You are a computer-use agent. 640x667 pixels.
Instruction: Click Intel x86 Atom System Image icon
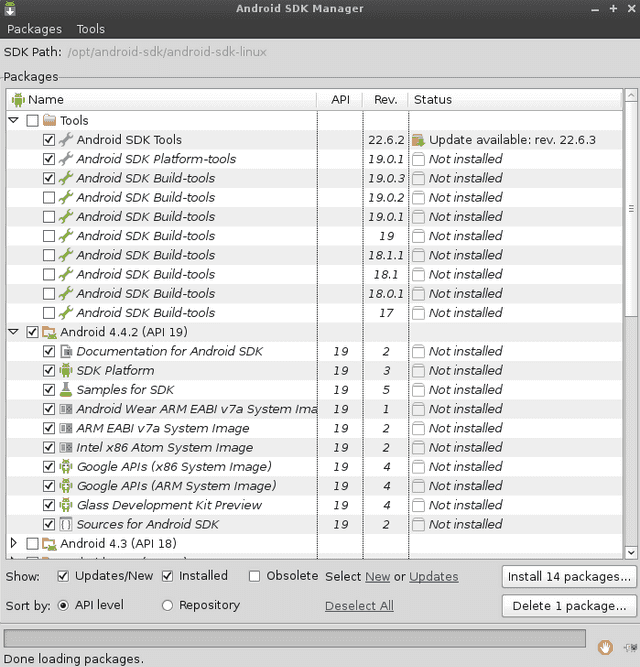tap(65, 448)
